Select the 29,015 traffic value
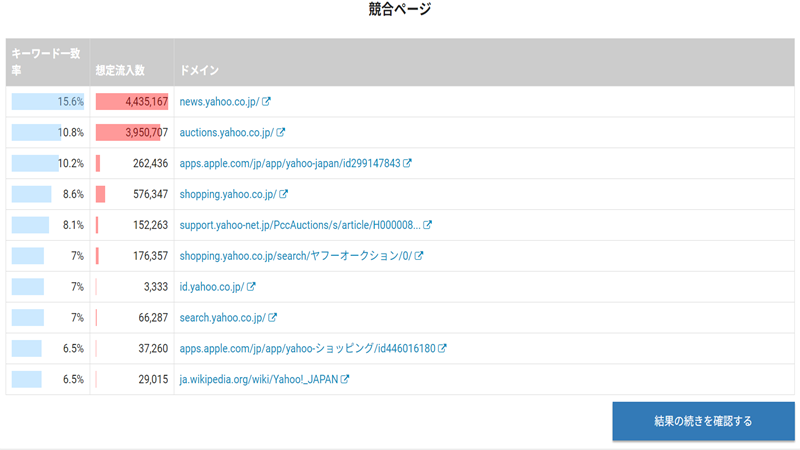 click(x=153, y=379)
